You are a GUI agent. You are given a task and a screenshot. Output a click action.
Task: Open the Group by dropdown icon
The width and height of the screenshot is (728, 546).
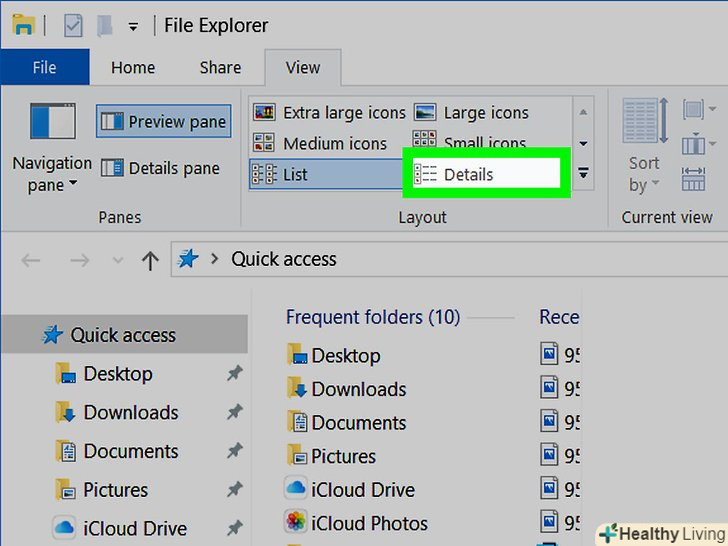[698, 110]
